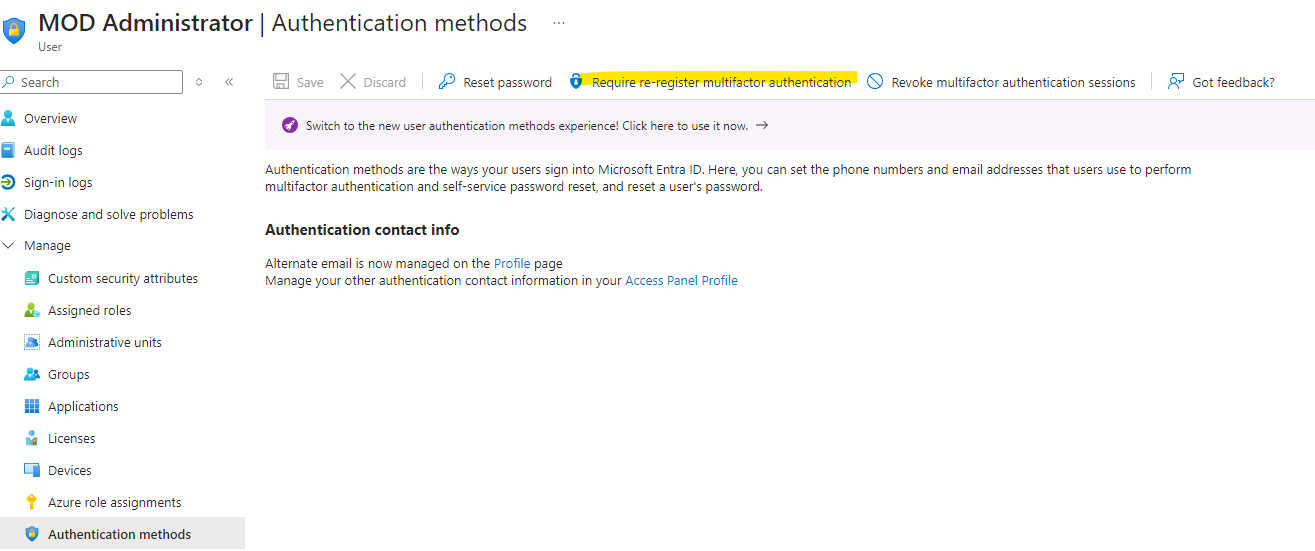
Task: Click the Groups icon in sidebar
Action: pos(31,374)
